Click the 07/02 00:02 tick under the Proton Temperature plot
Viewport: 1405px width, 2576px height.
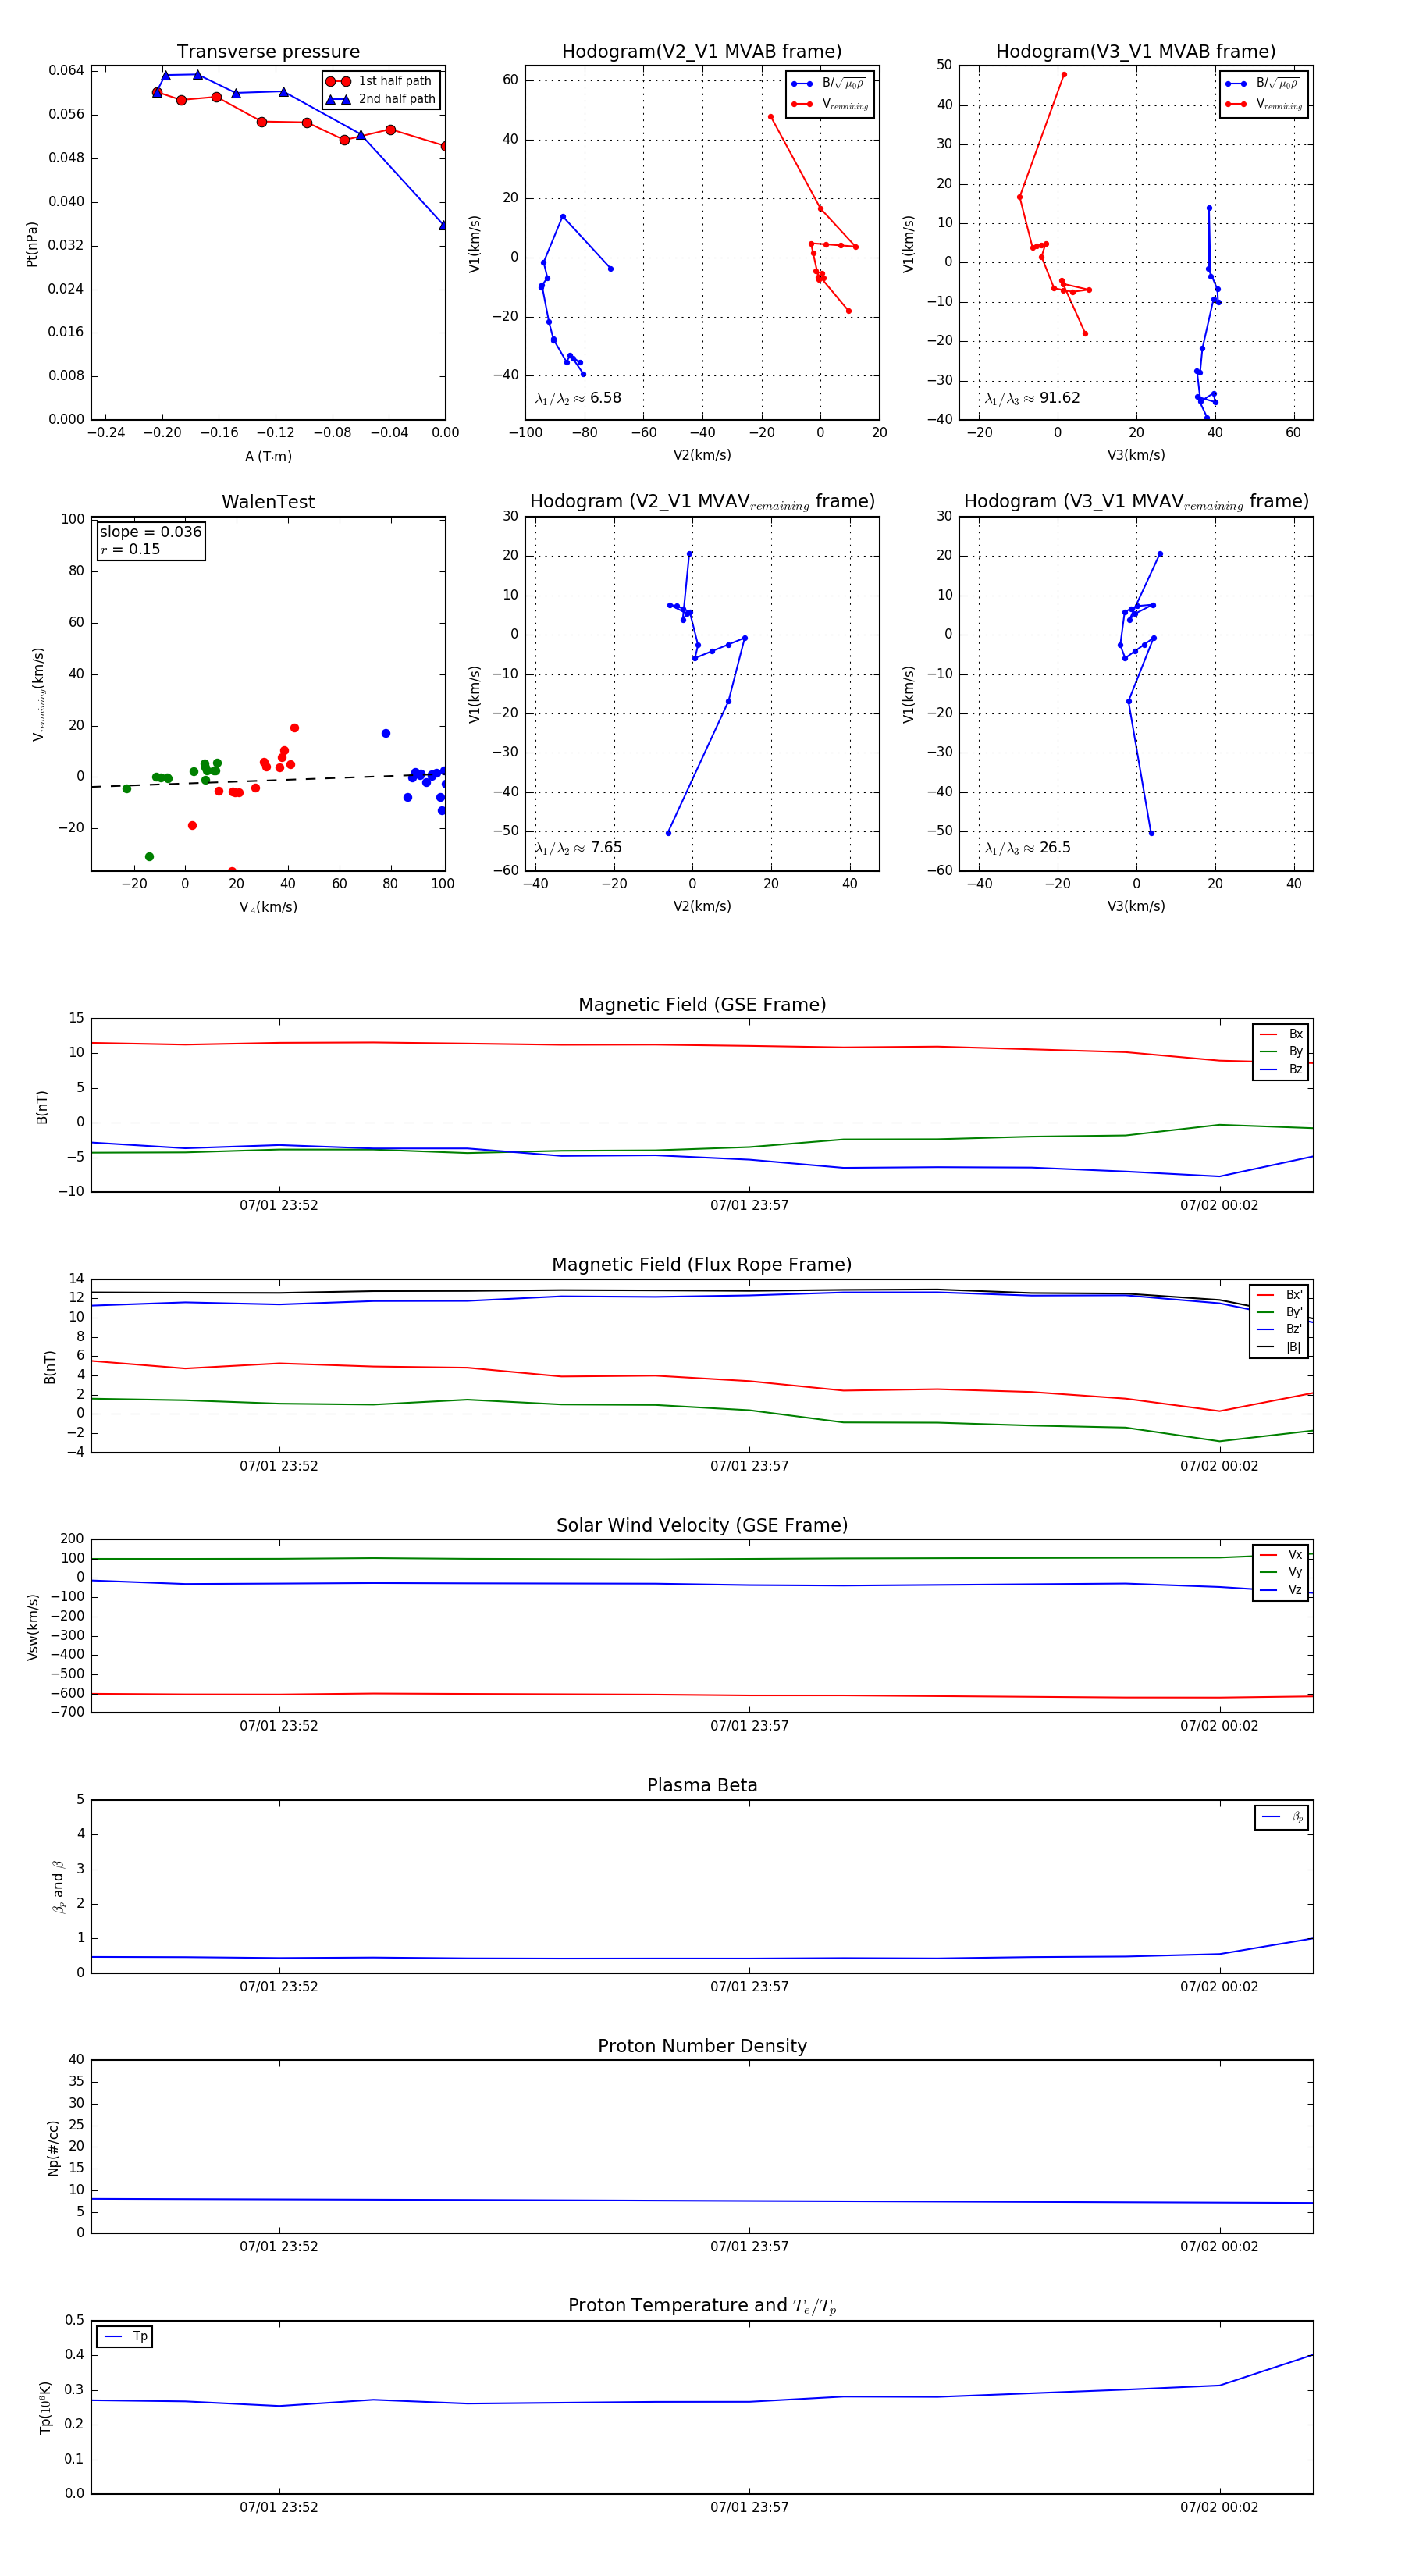1219,2508
